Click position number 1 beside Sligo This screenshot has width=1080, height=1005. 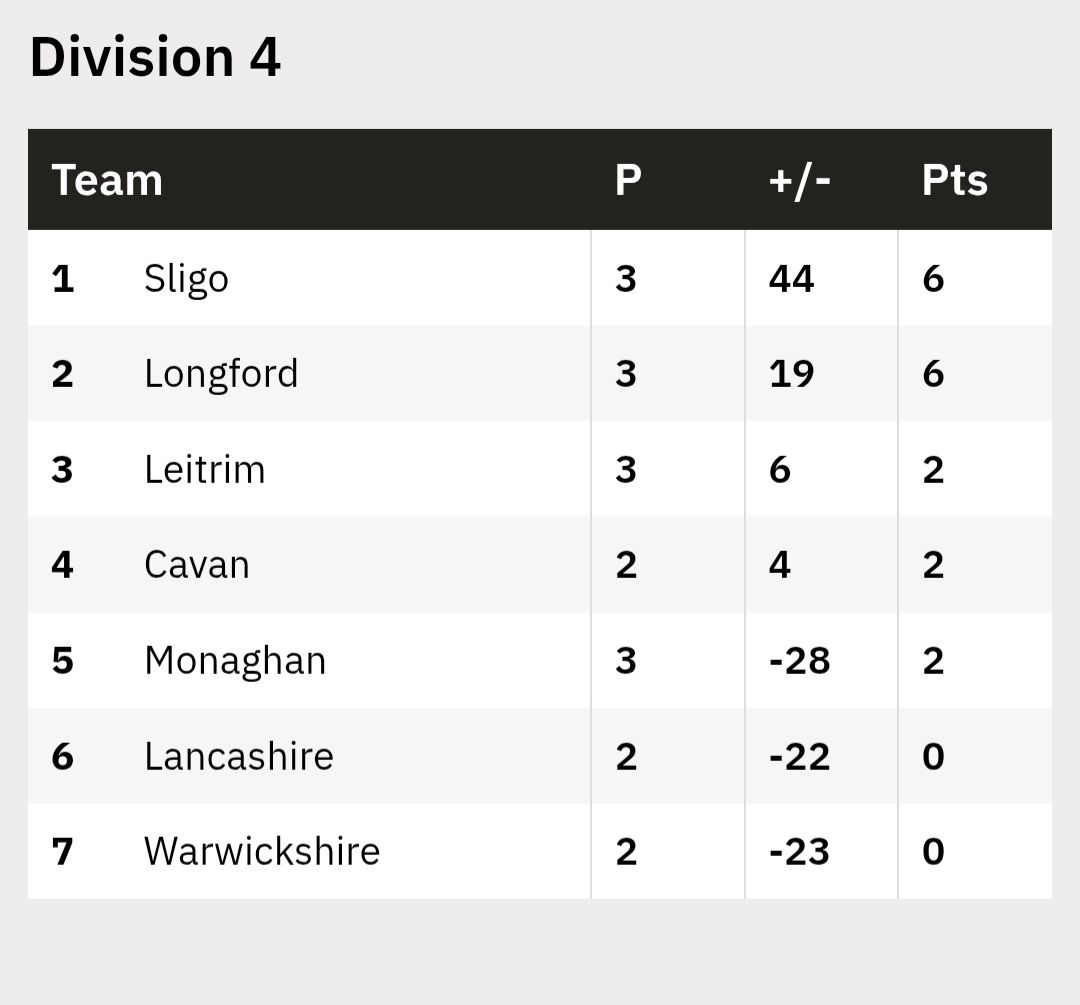click(x=63, y=278)
